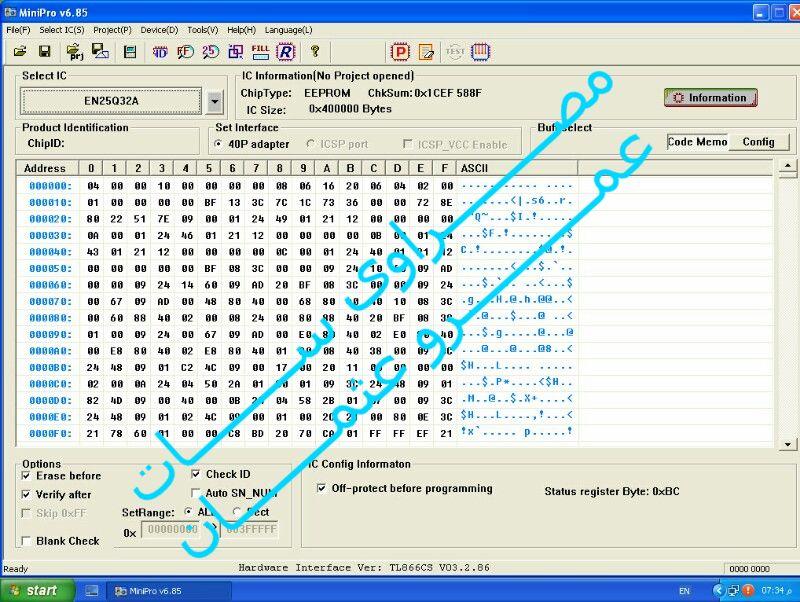Toggle the Blank Check checkbox
This screenshot has width=800, height=602.
(26, 541)
